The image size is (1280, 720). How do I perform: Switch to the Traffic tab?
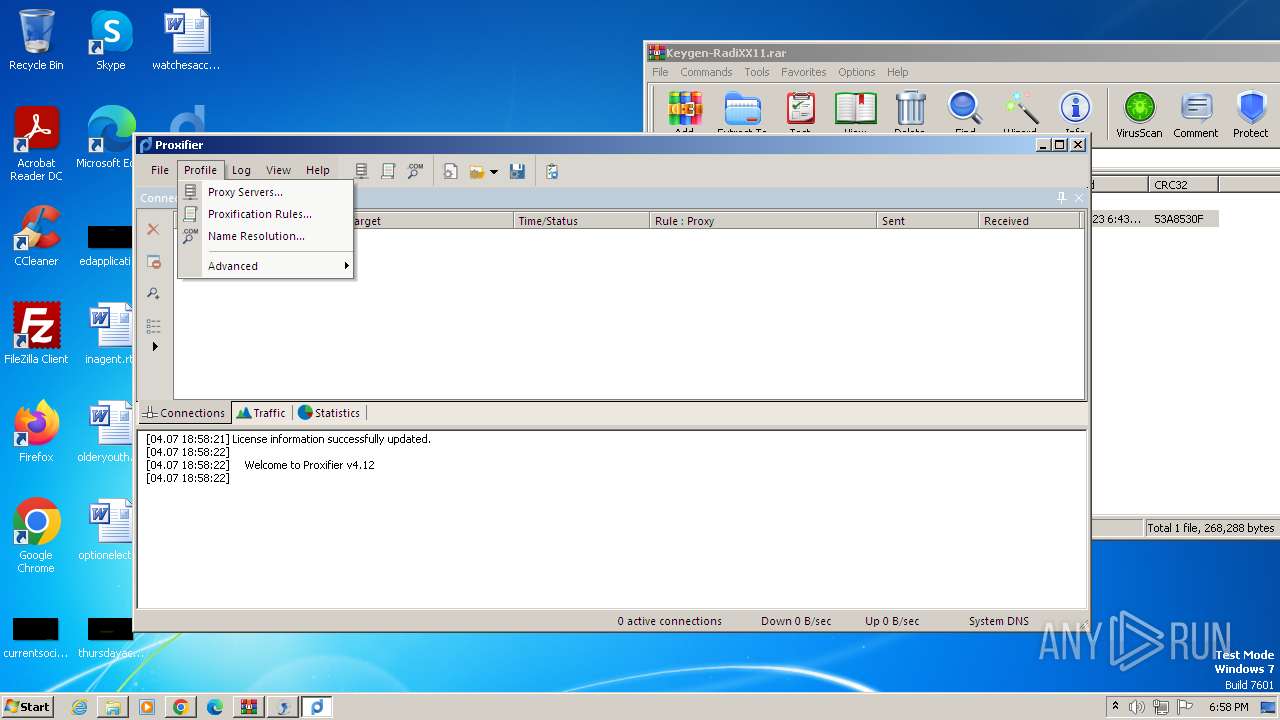coord(261,413)
